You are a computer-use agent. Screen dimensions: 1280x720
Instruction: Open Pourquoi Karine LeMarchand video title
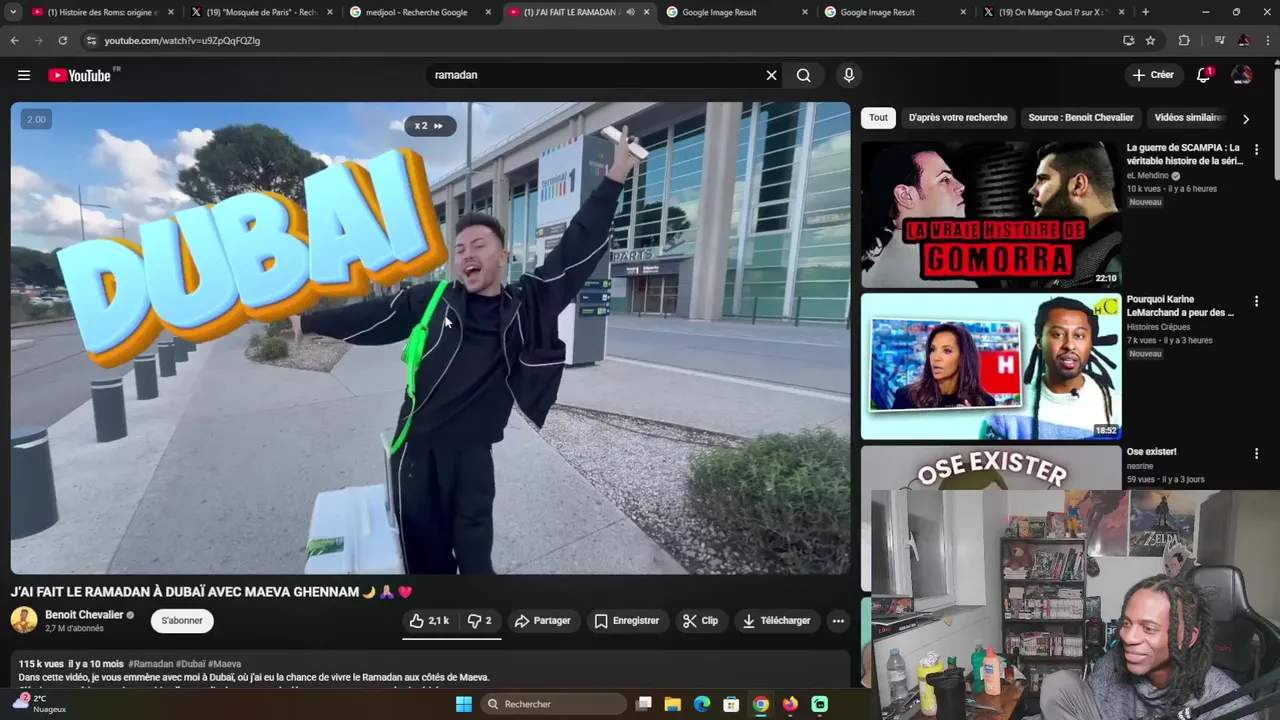point(1180,306)
